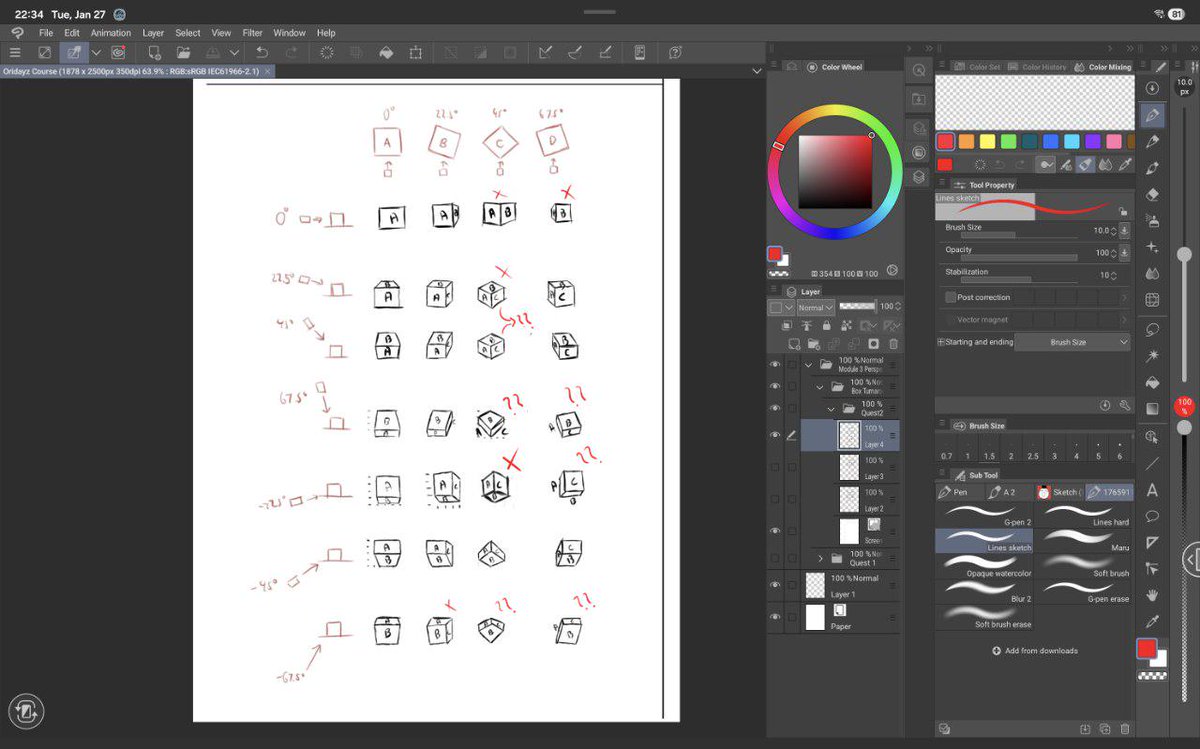Viewport: 1200px width, 749px height.
Task: Open the Normal blending mode dropdown
Action: pyautogui.click(x=816, y=307)
